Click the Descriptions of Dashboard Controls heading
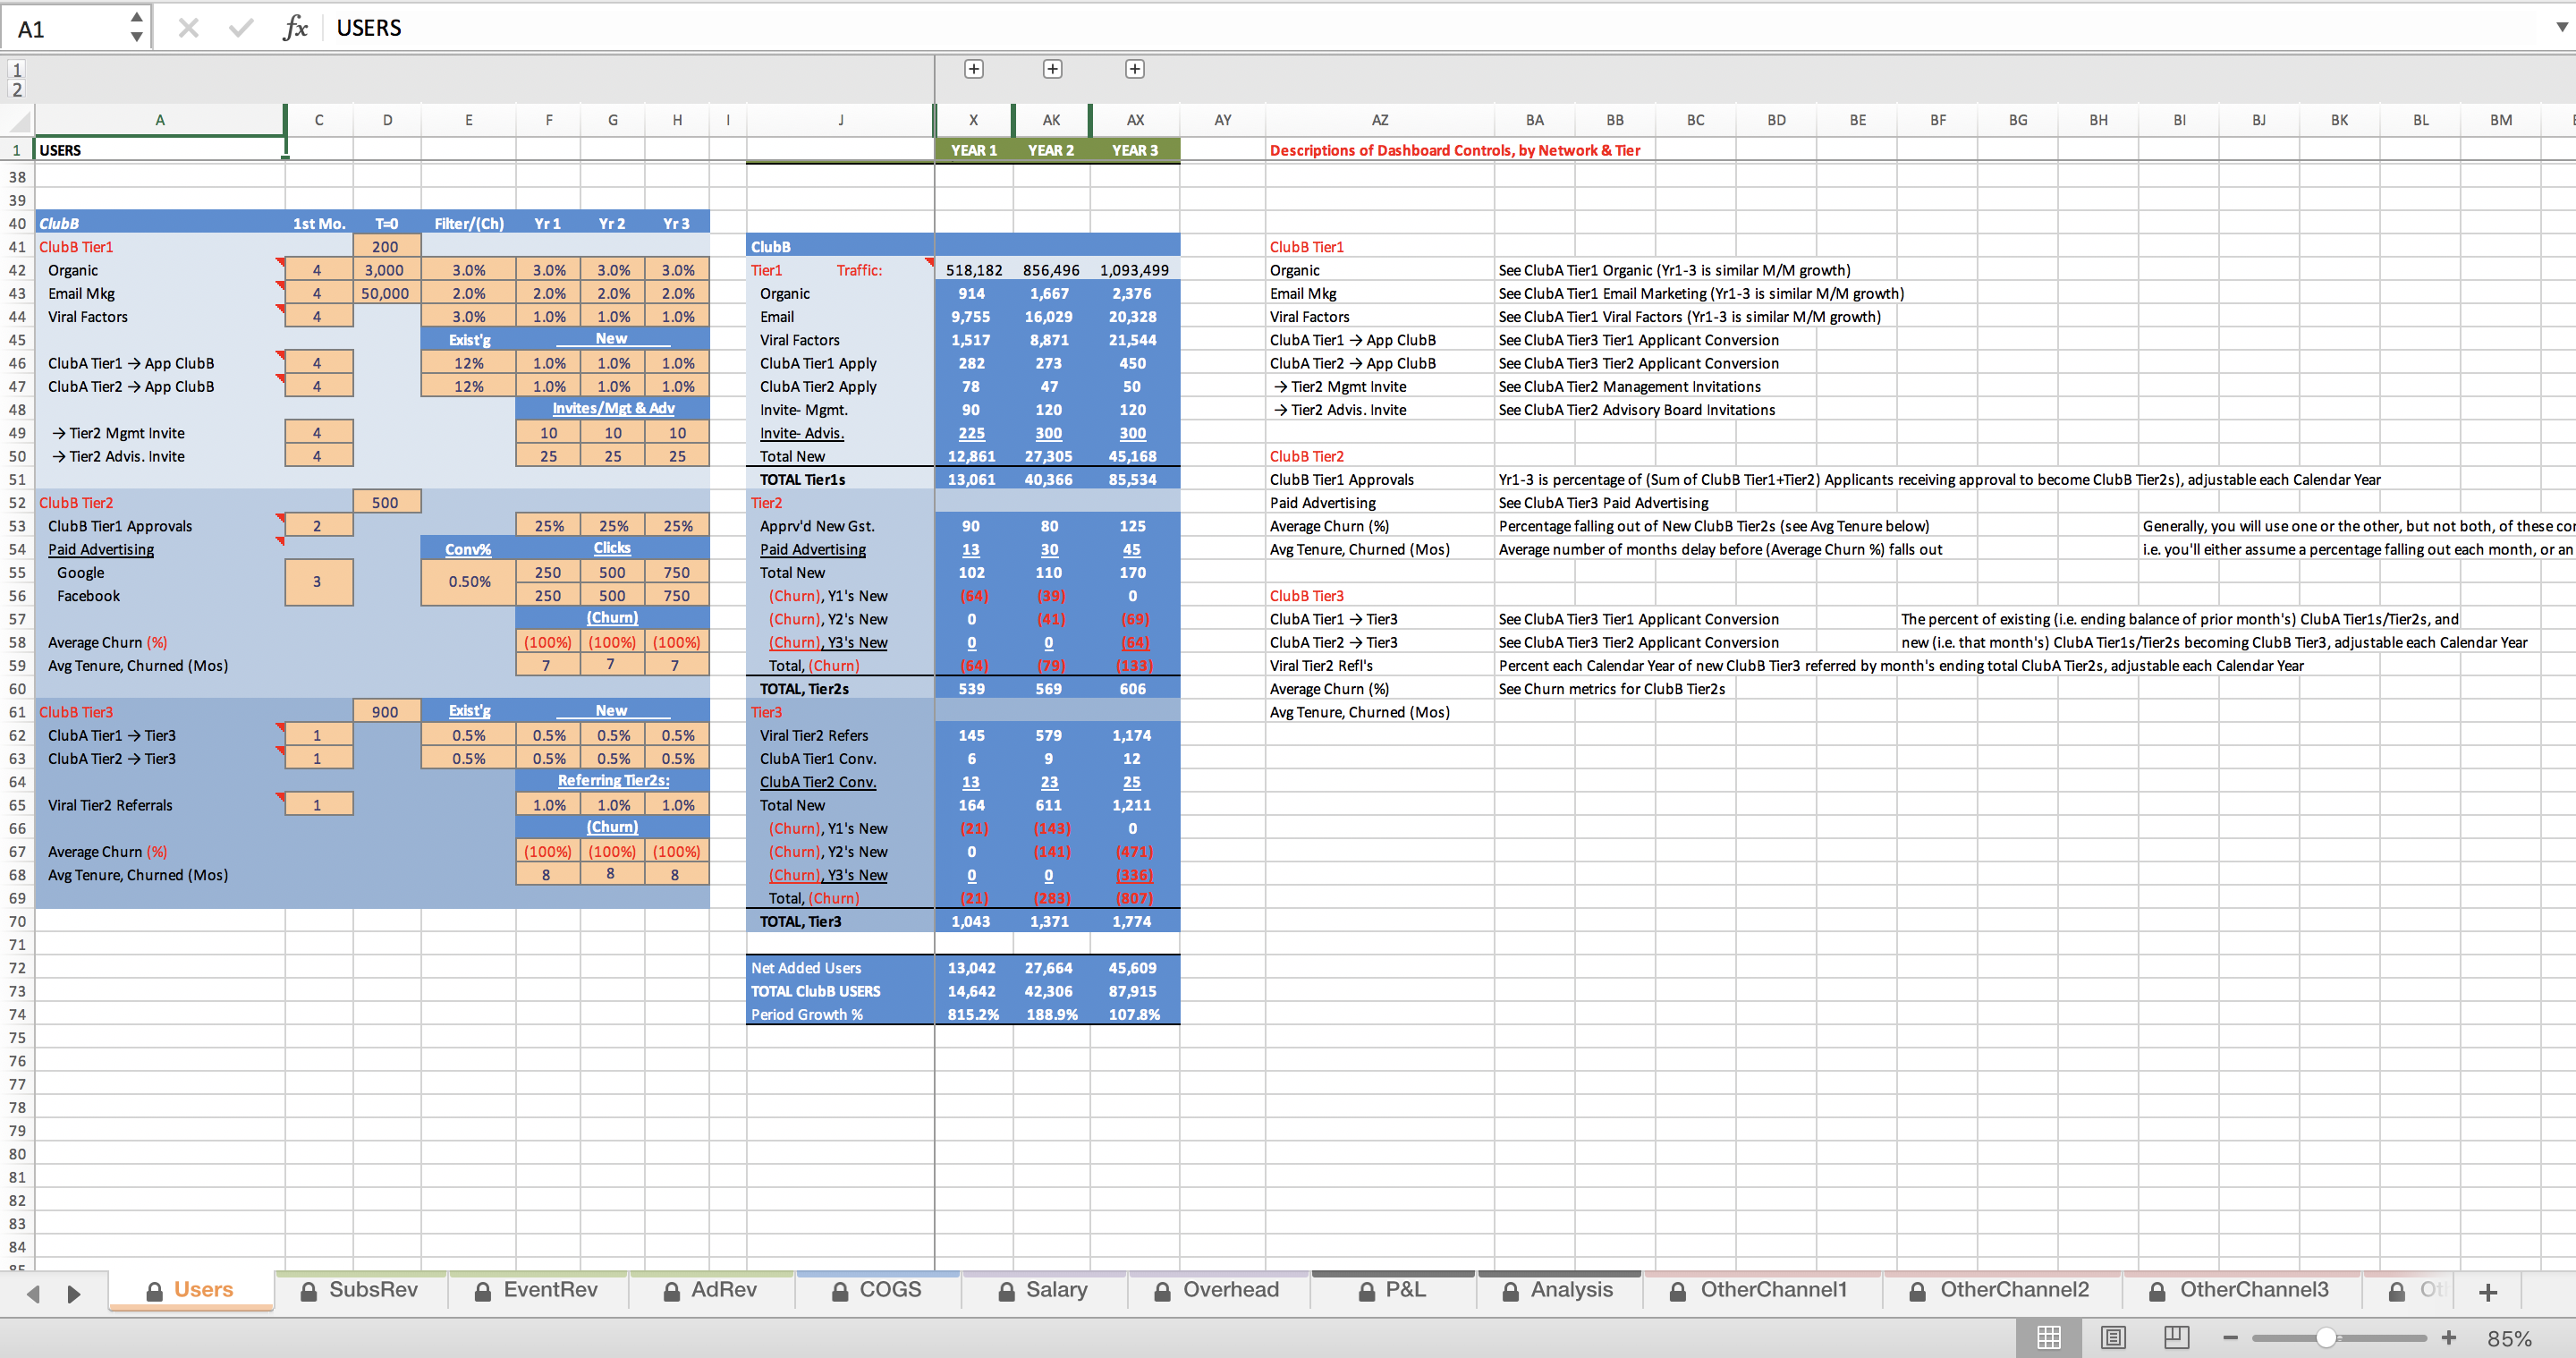Screen dimensions: 2576x1358 [x=1455, y=150]
